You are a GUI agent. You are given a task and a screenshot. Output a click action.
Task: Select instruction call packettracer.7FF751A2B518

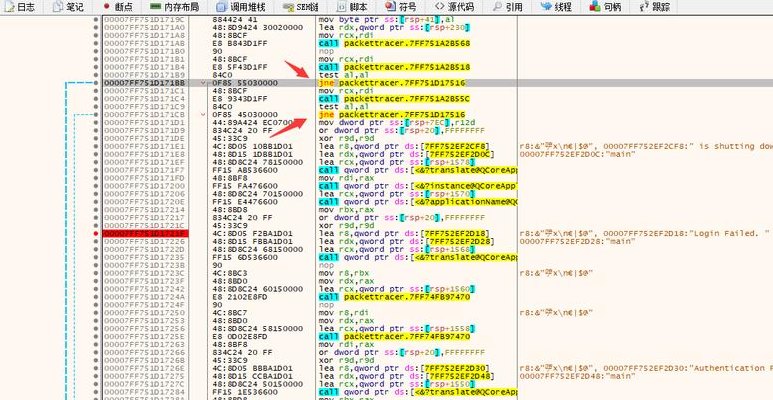[394, 67]
